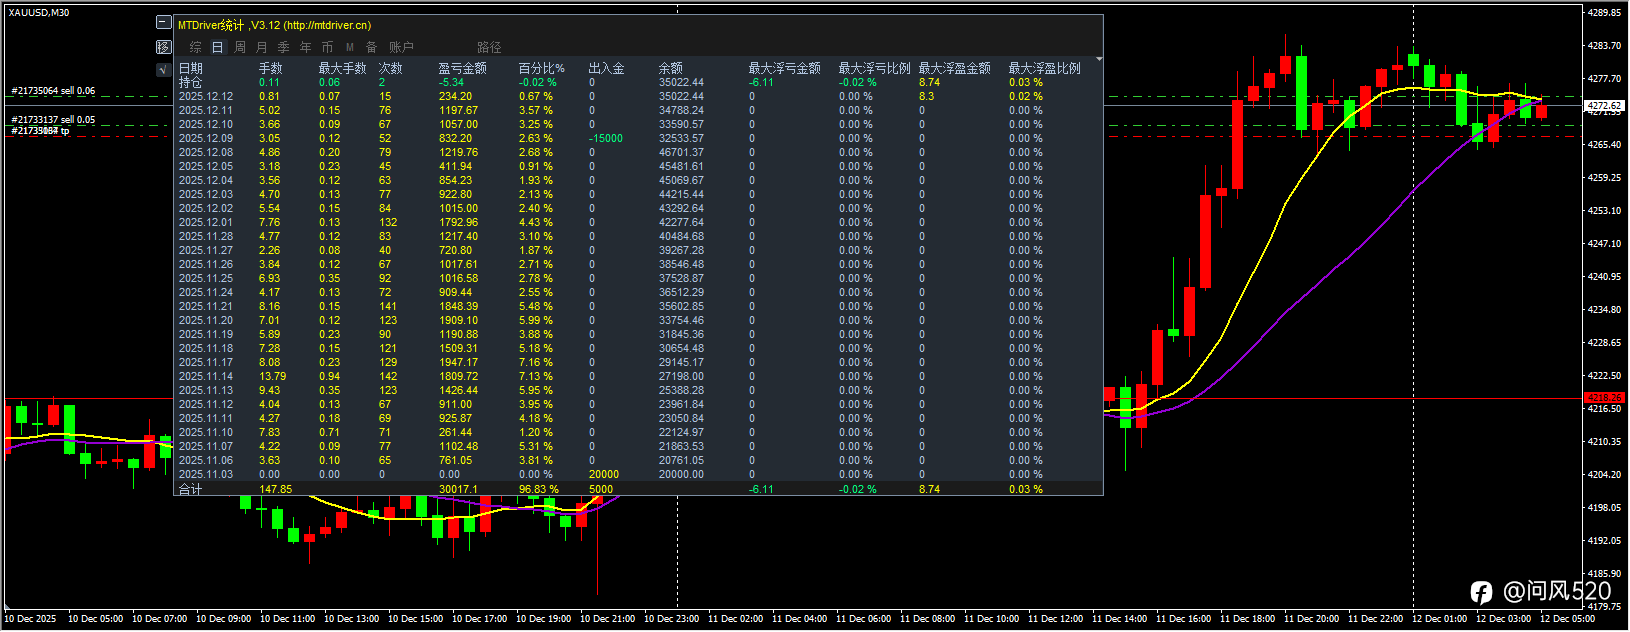Click the 10 Dec 21:00 time axis label

(607, 619)
